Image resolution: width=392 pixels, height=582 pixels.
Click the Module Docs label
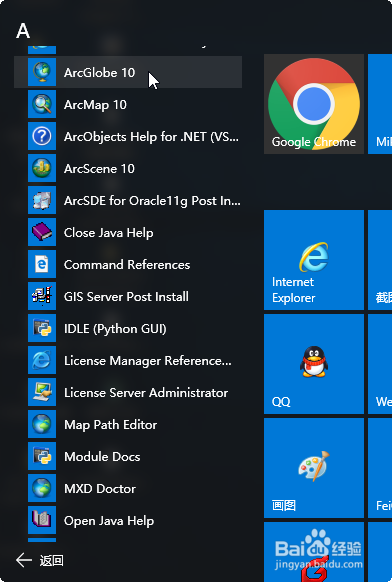point(102,457)
